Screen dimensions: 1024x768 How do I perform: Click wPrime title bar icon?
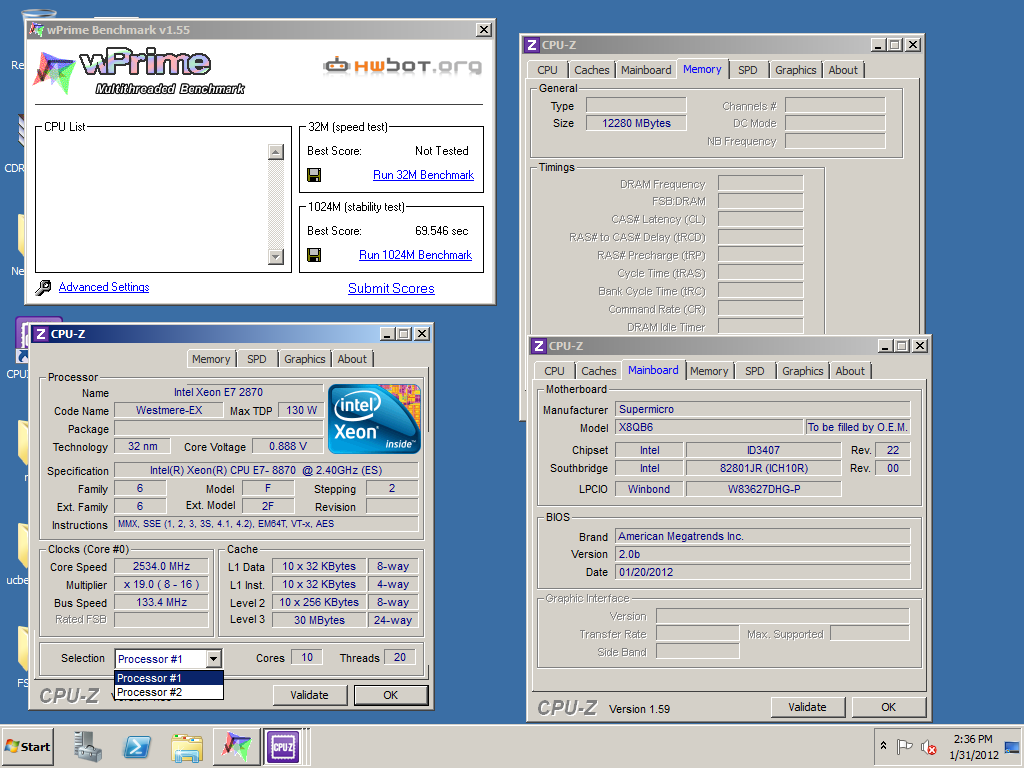point(37,29)
